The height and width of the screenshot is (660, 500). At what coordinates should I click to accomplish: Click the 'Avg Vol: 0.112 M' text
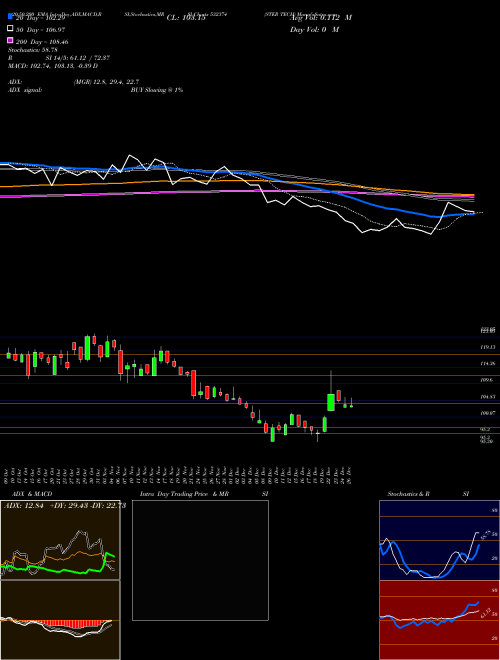pos(321,18)
